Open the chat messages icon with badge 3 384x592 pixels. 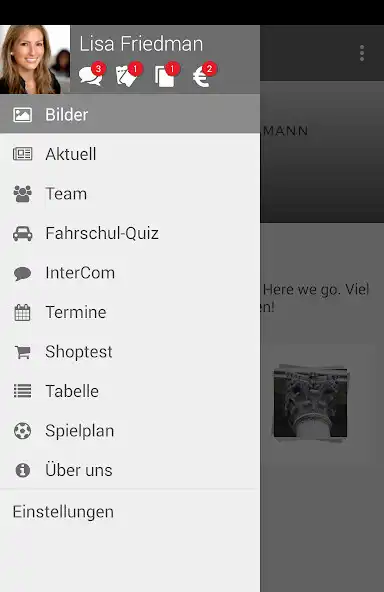(x=92, y=74)
